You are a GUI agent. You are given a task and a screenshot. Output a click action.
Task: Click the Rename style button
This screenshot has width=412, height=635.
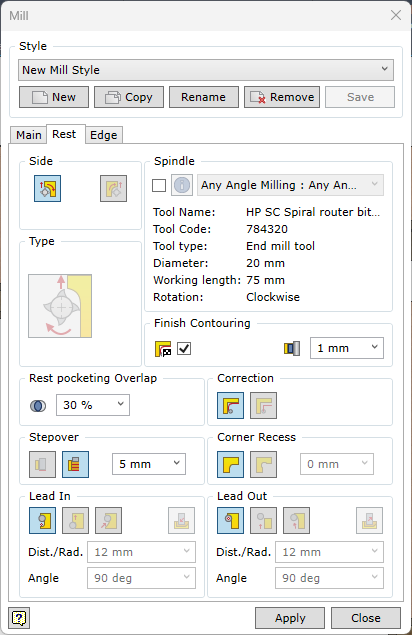click(204, 97)
